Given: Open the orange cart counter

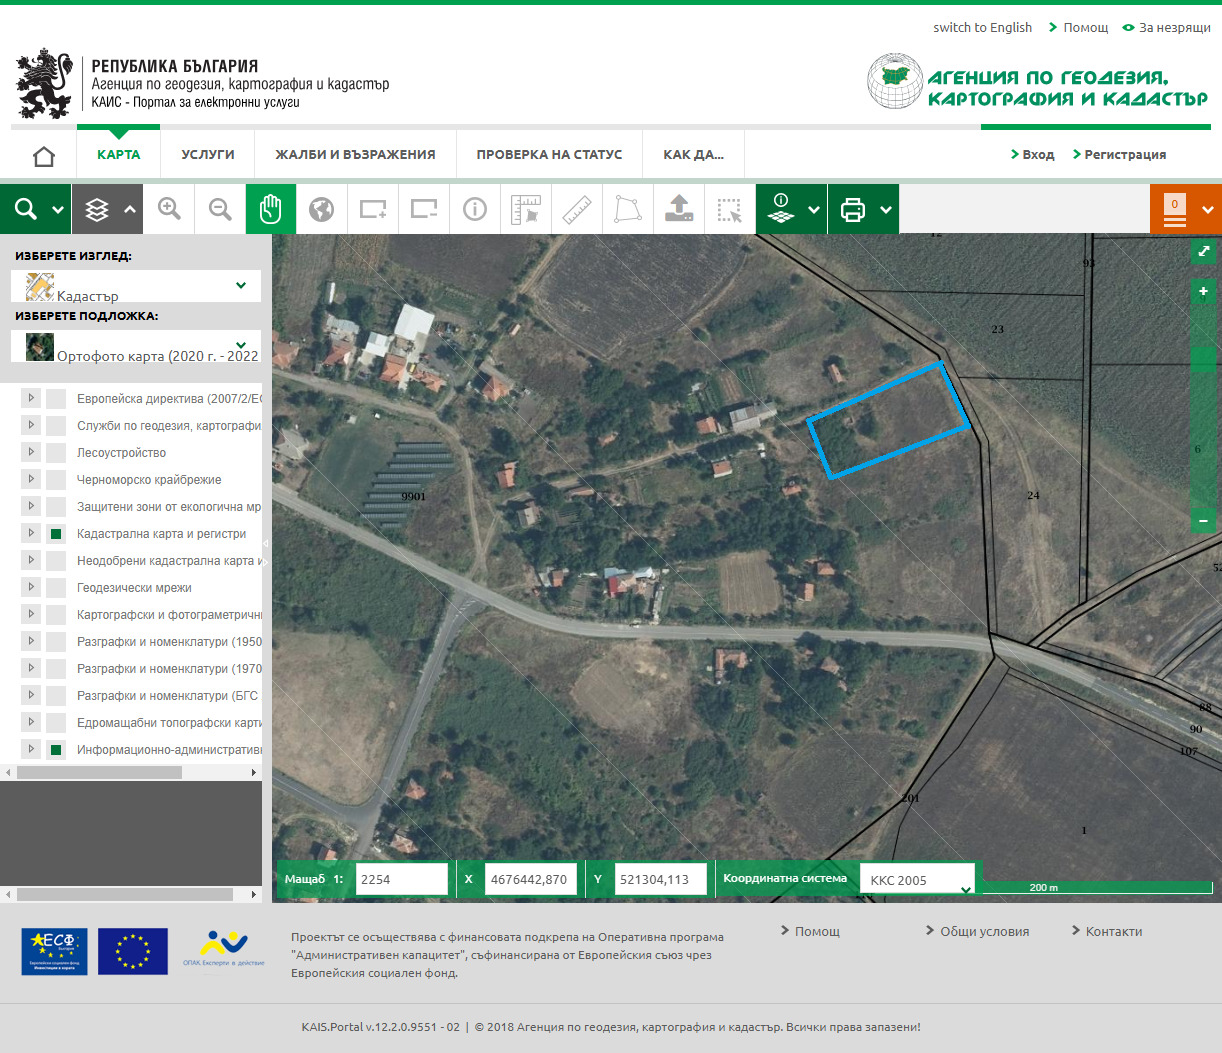Looking at the screenshot, I should click(1175, 209).
